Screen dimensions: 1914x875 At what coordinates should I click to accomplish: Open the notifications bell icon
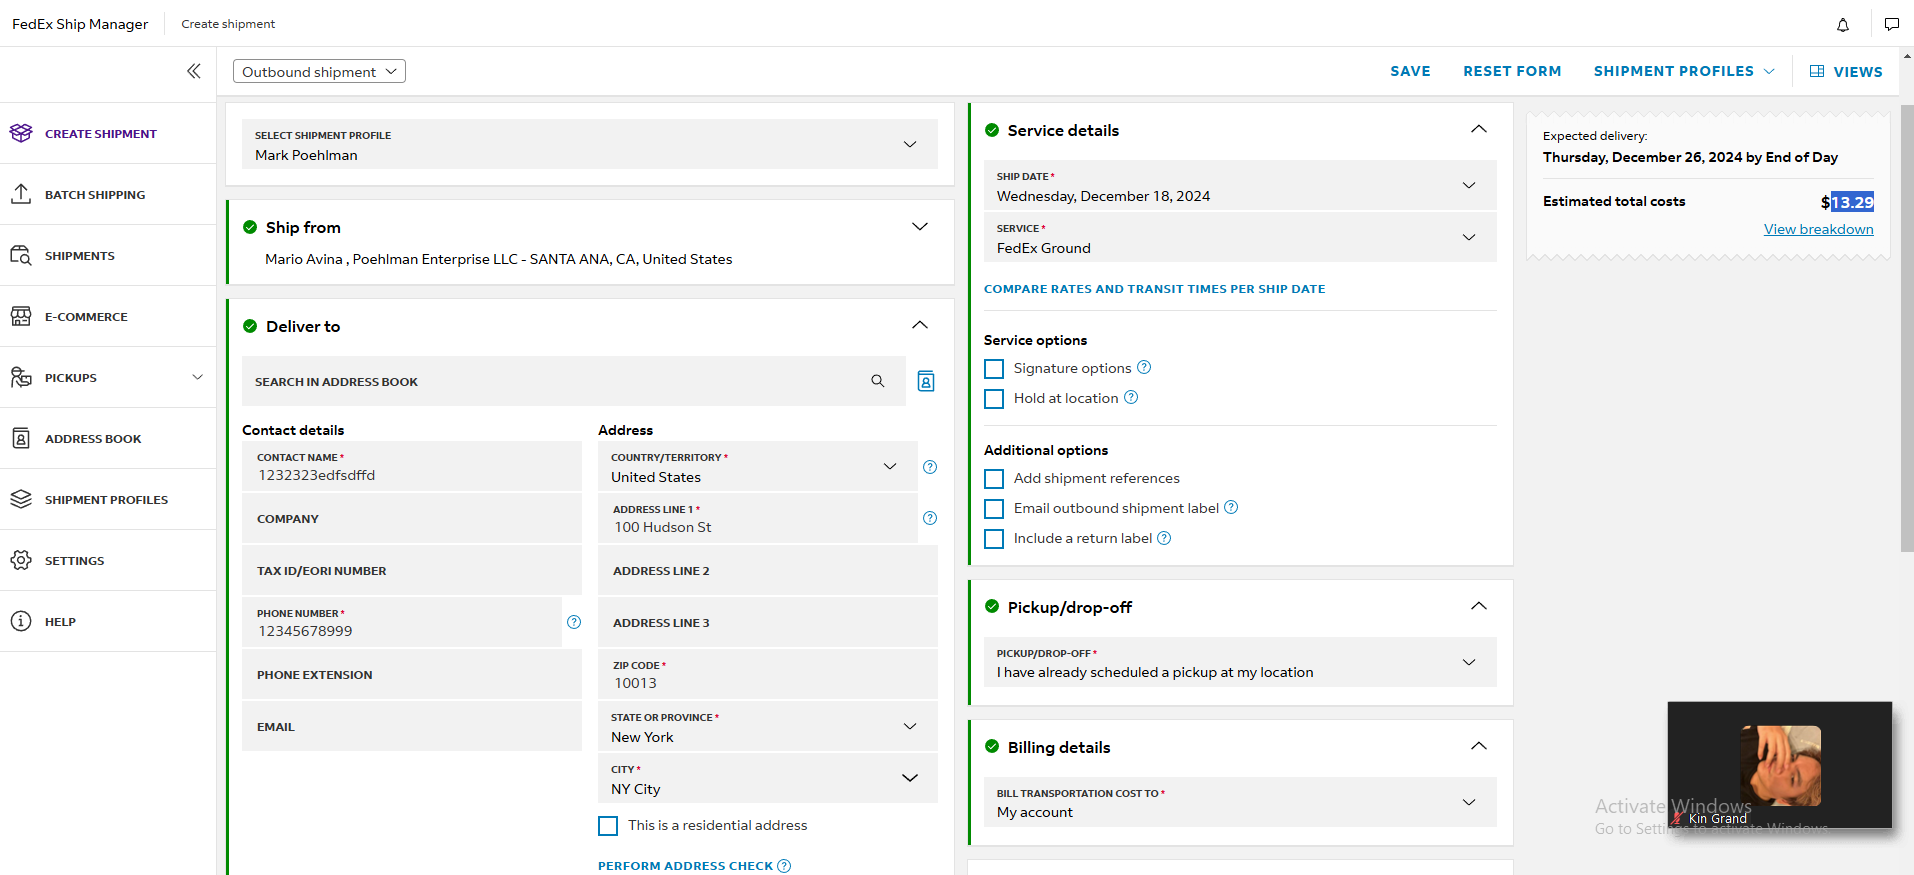pyautogui.click(x=1843, y=24)
